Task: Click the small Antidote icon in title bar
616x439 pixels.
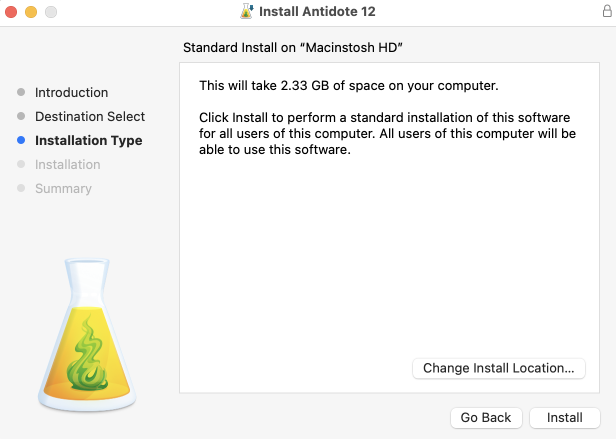Action: [x=246, y=12]
